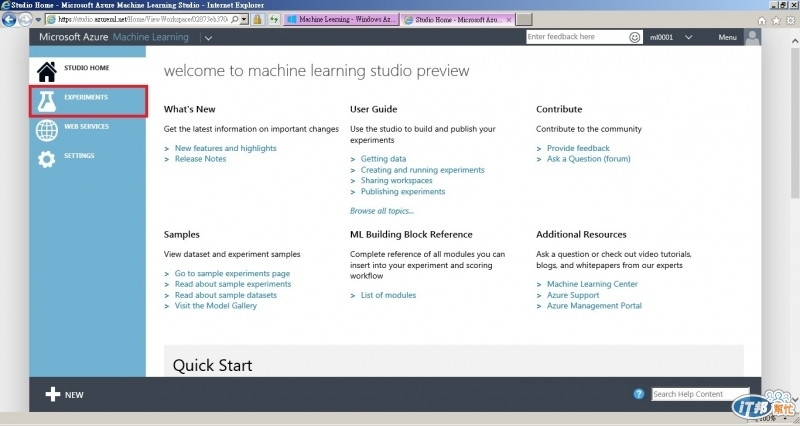The width and height of the screenshot is (800, 426).
Task: Open Go to sample experiments page link
Action: (232, 273)
